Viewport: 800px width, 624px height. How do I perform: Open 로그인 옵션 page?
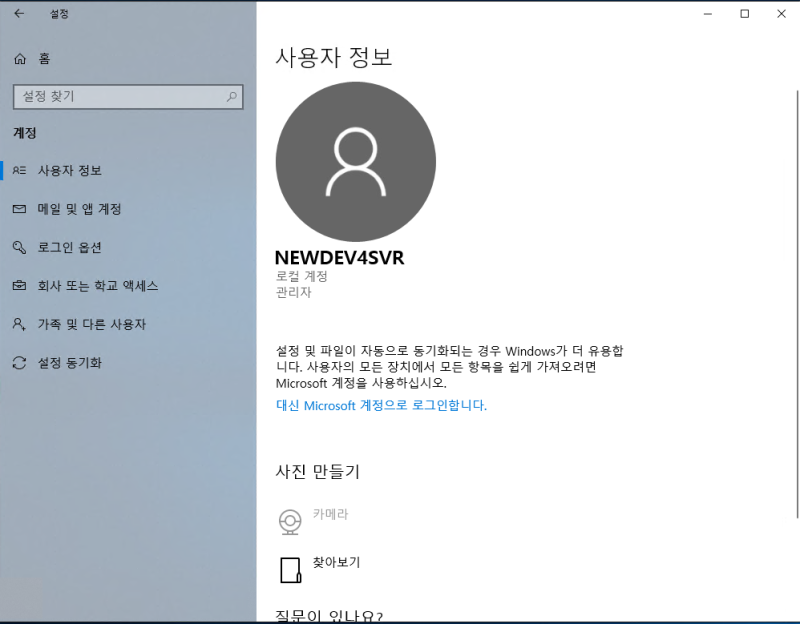point(69,247)
